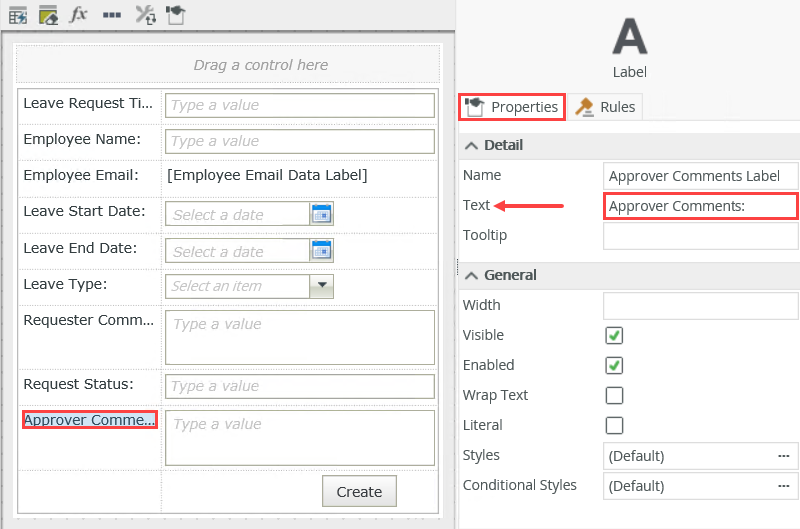
Task: Click the large Label control icon
Action: [x=630, y=36]
